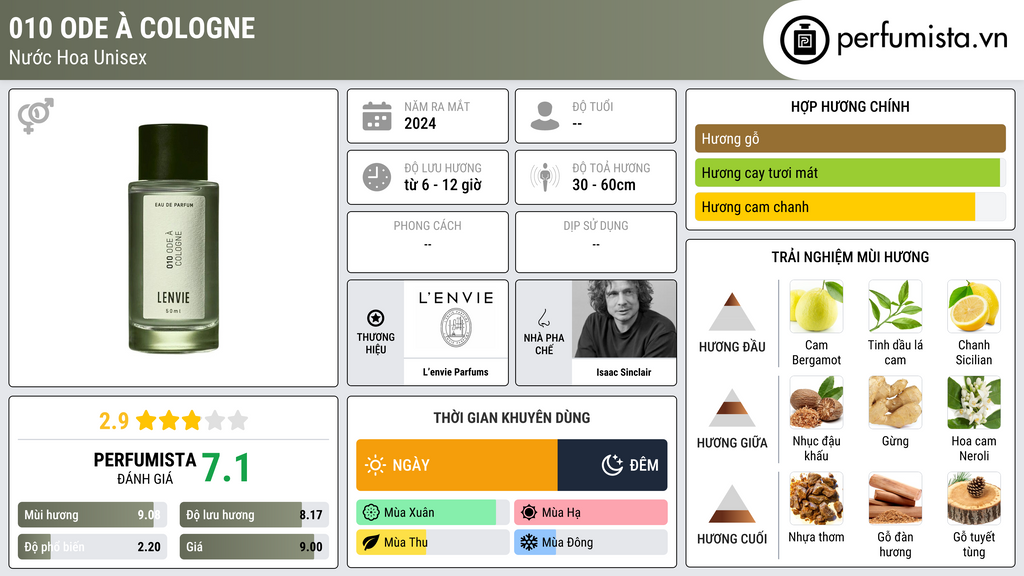Click the Hương giữa pyramid icon
This screenshot has width=1024, height=576.
pos(732,408)
